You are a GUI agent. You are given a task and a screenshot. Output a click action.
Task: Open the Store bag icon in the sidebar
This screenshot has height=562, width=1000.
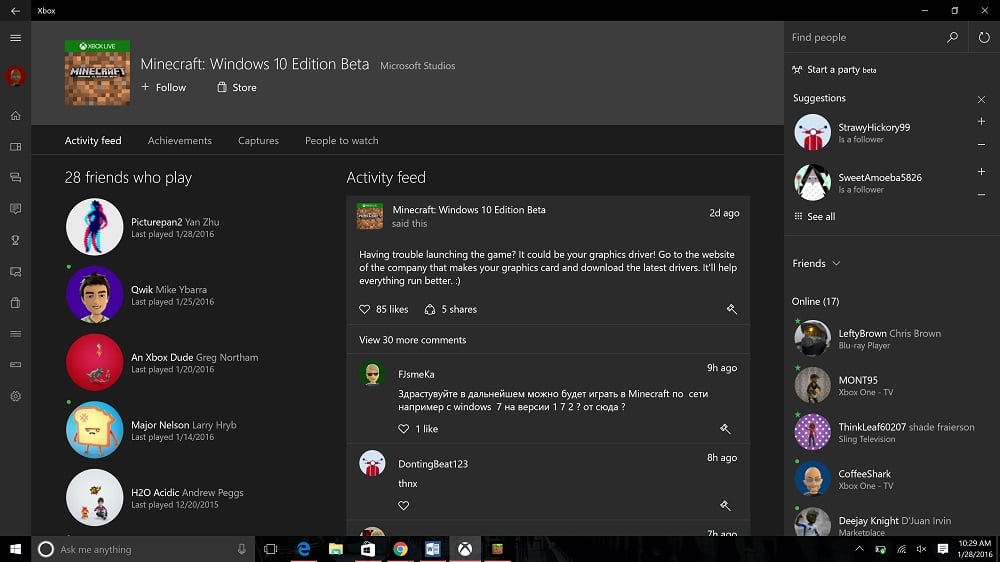coord(15,302)
